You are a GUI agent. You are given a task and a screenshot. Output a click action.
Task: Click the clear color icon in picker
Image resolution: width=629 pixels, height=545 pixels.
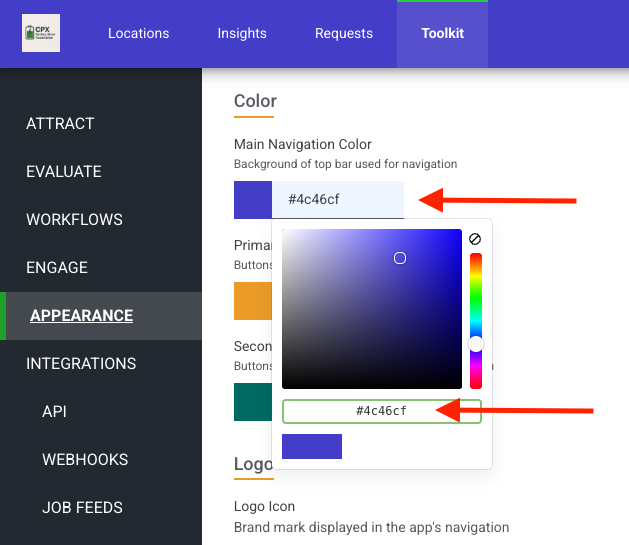click(475, 239)
